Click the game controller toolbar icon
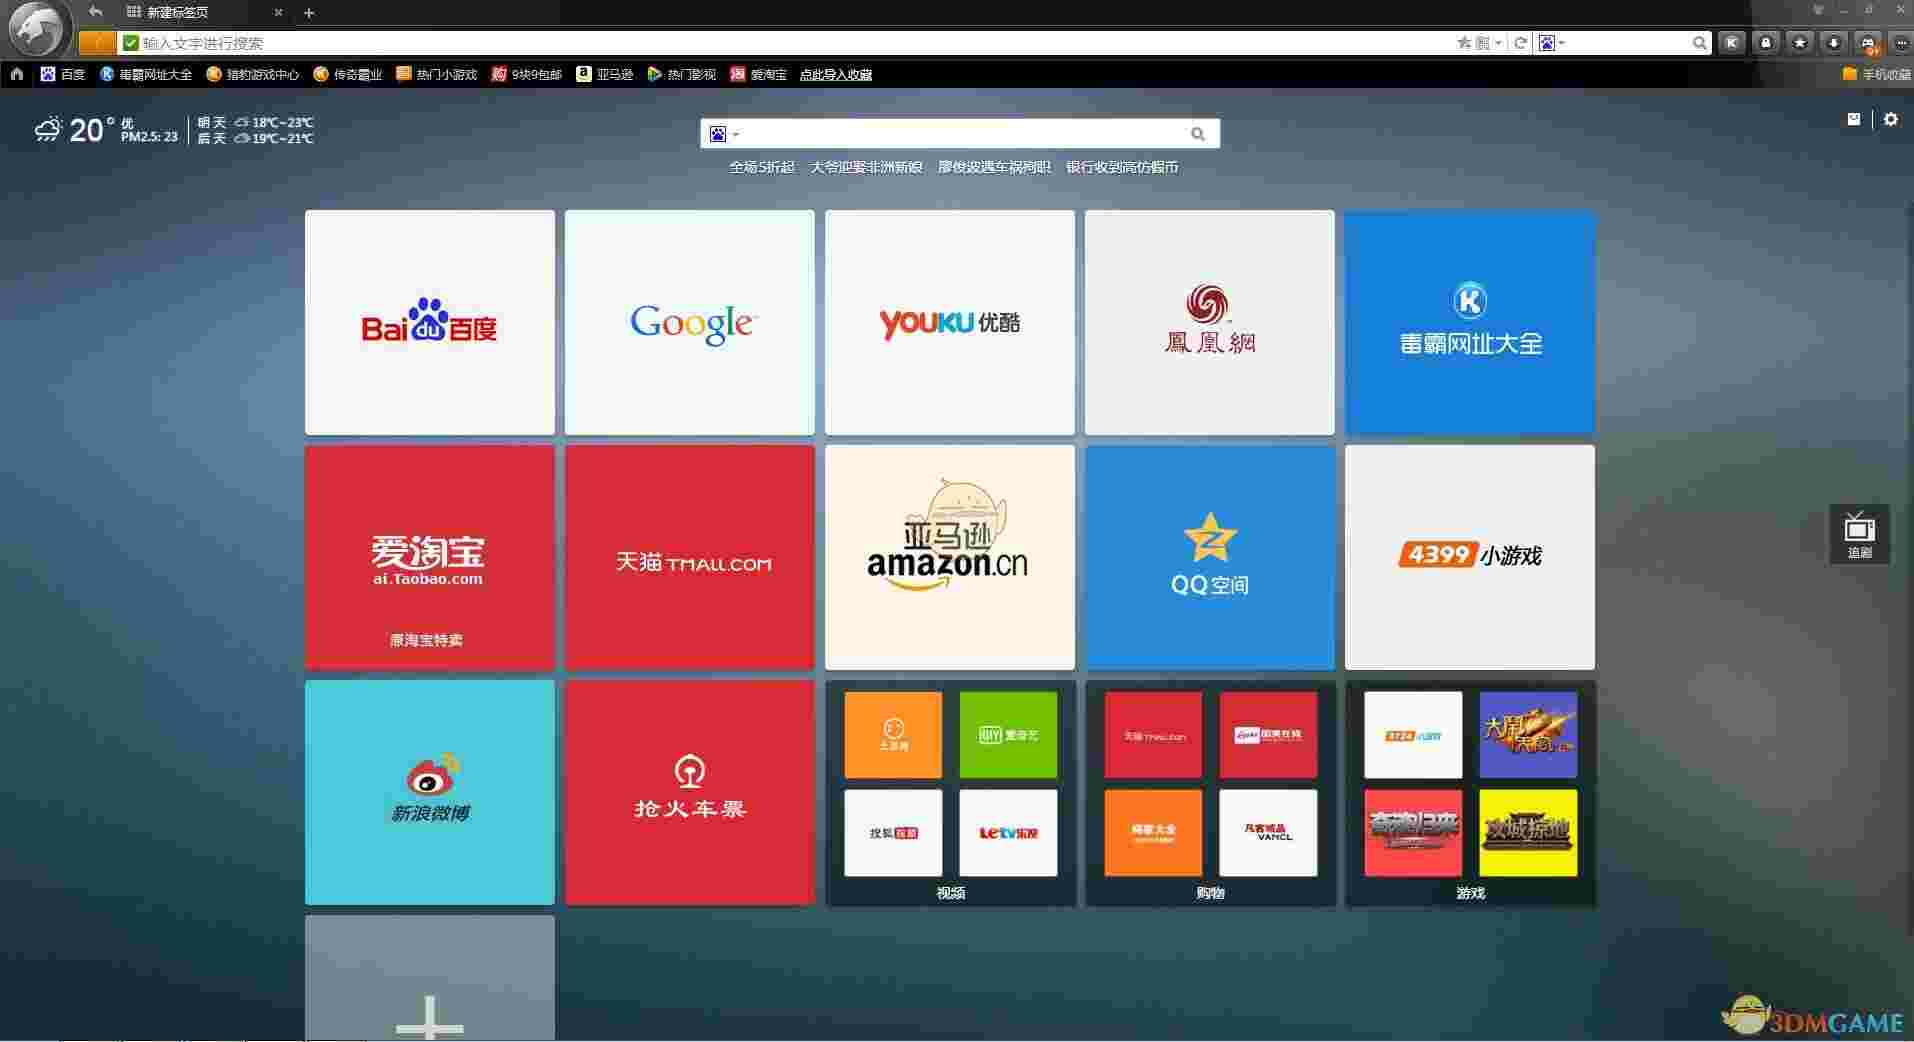1914x1042 pixels. coord(1867,43)
